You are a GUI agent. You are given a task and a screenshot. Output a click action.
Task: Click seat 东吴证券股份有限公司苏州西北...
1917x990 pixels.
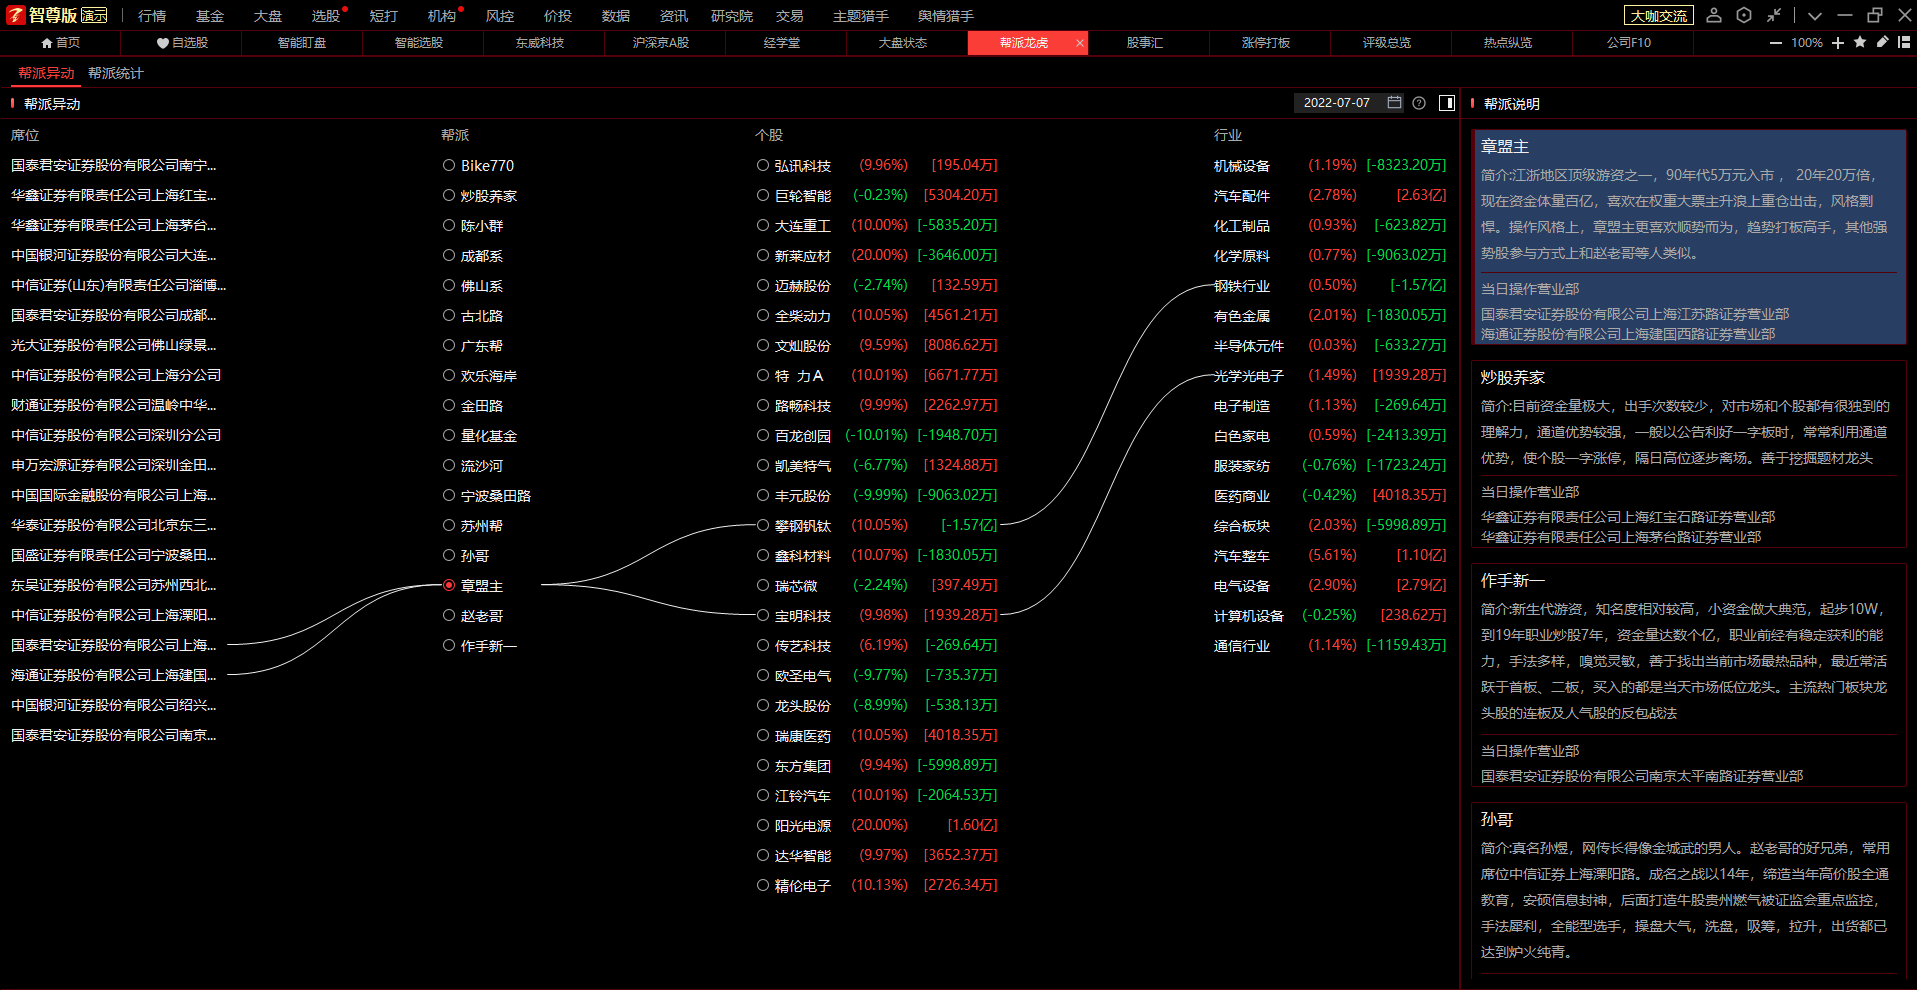click(113, 585)
